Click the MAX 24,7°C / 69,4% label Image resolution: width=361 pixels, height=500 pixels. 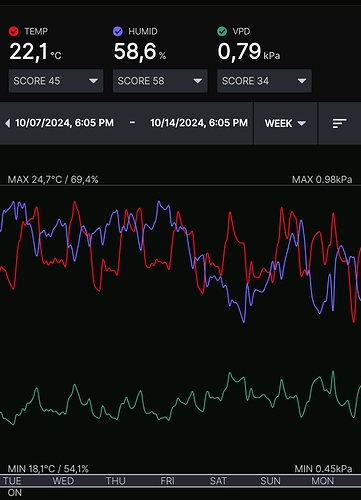click(x=53, y=180)
